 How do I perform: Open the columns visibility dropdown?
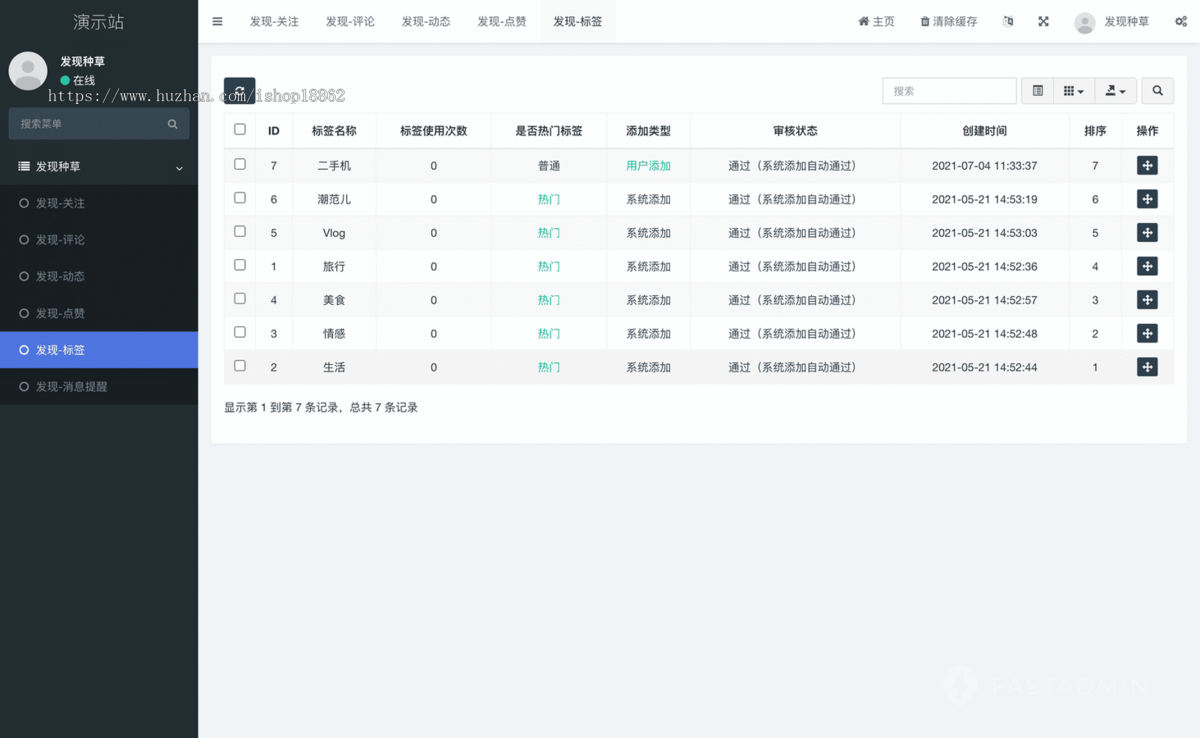point(1073,90)
